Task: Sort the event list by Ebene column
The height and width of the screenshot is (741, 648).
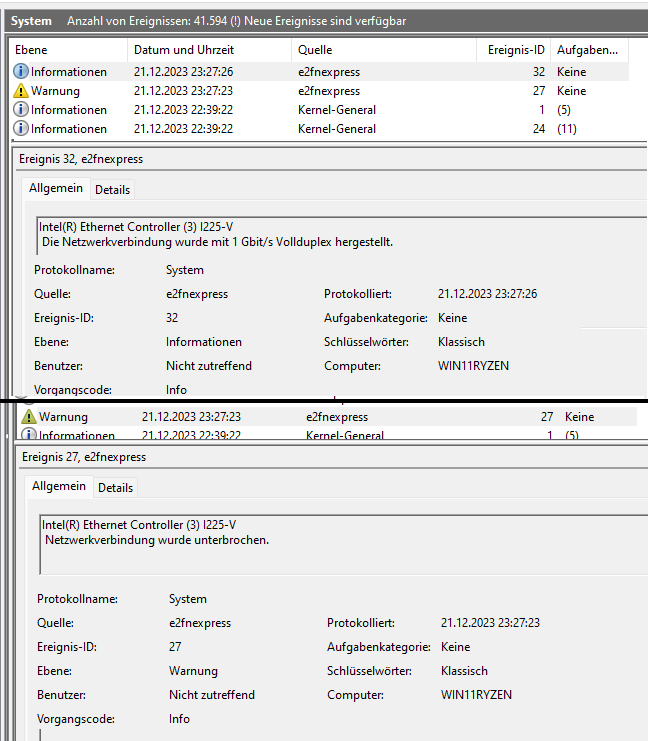Action: click(68, 50)
